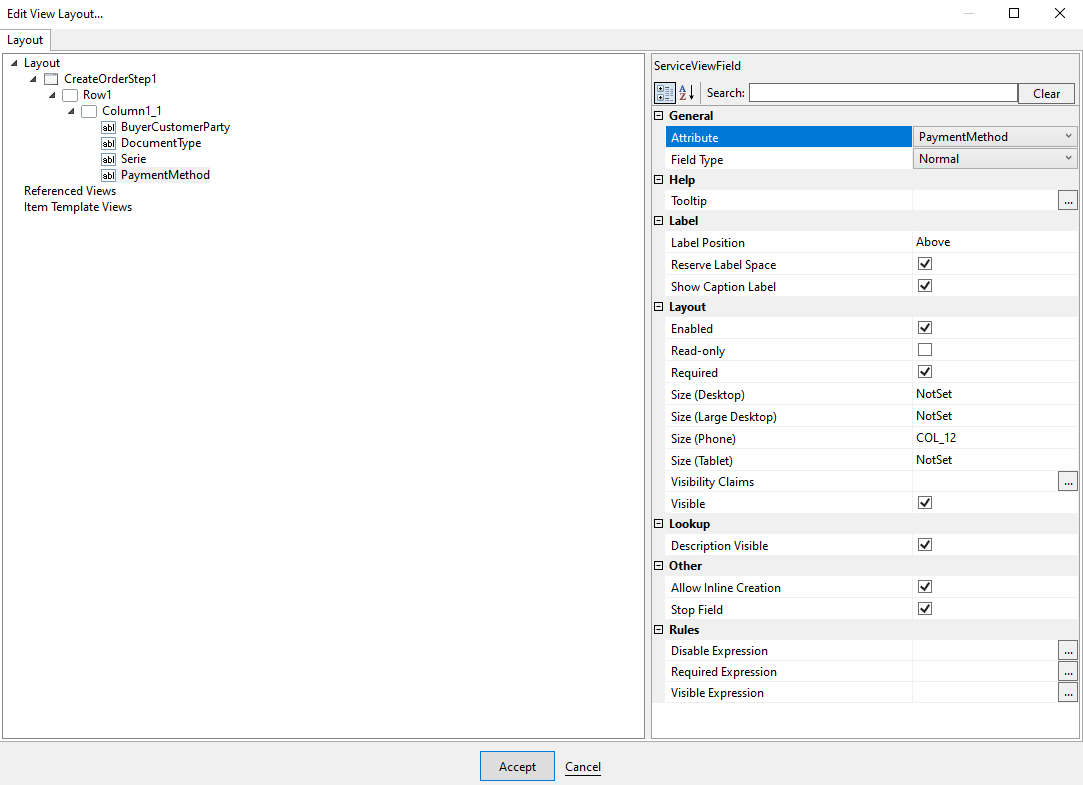The height and width of the screenshot is (785, 1083).
Task: Select Size (Large Desktop) NotSet value
Action: 934,416
